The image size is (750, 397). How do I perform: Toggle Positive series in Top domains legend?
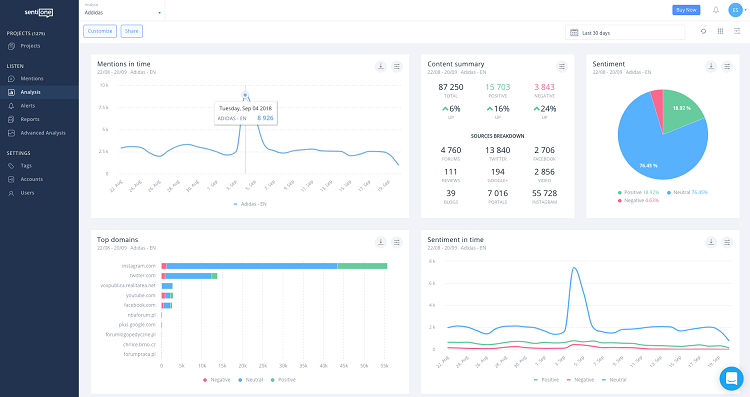coord(284,380)
